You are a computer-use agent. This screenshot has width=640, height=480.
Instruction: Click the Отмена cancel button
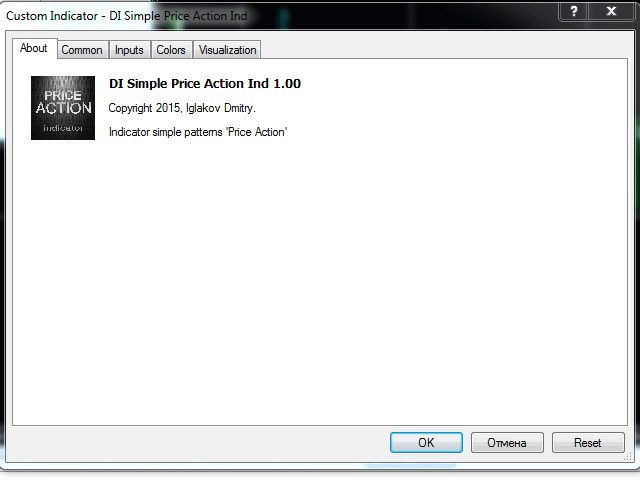[x=507, y=442]
